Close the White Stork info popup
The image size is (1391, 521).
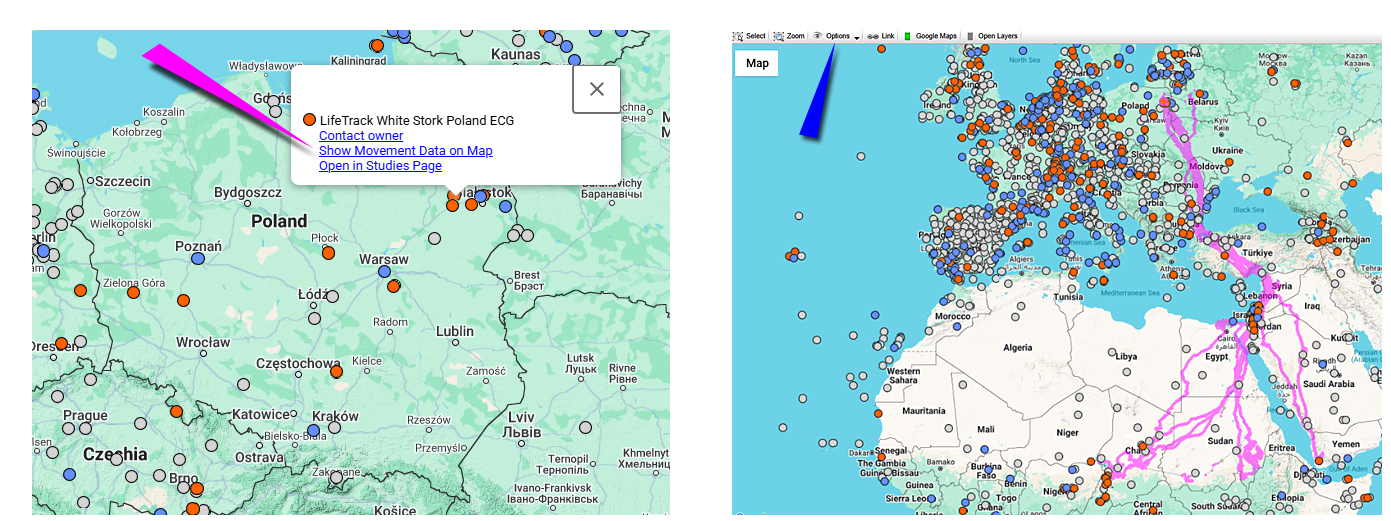(x=597, y=89)
